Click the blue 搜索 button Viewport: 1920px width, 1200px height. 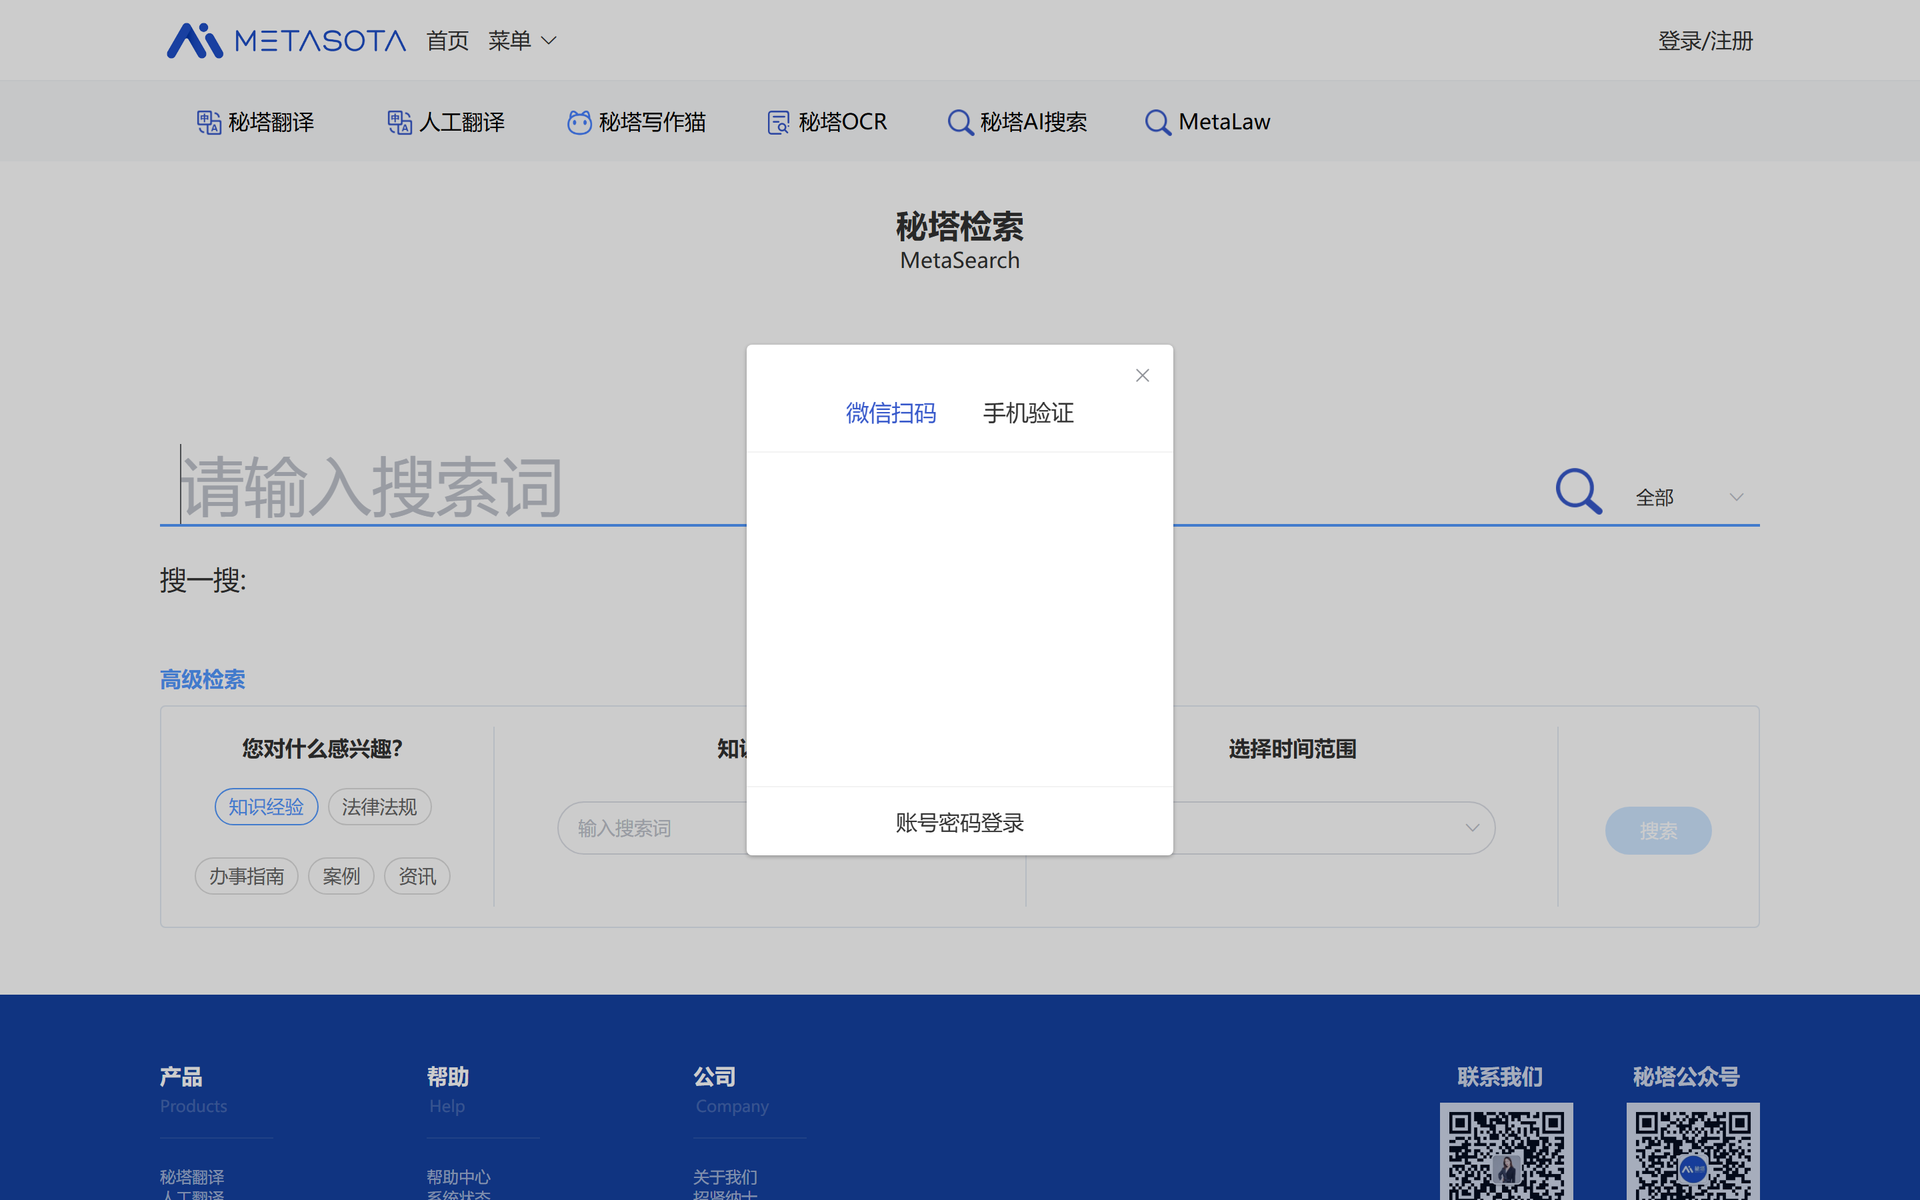click(1658, 831)
